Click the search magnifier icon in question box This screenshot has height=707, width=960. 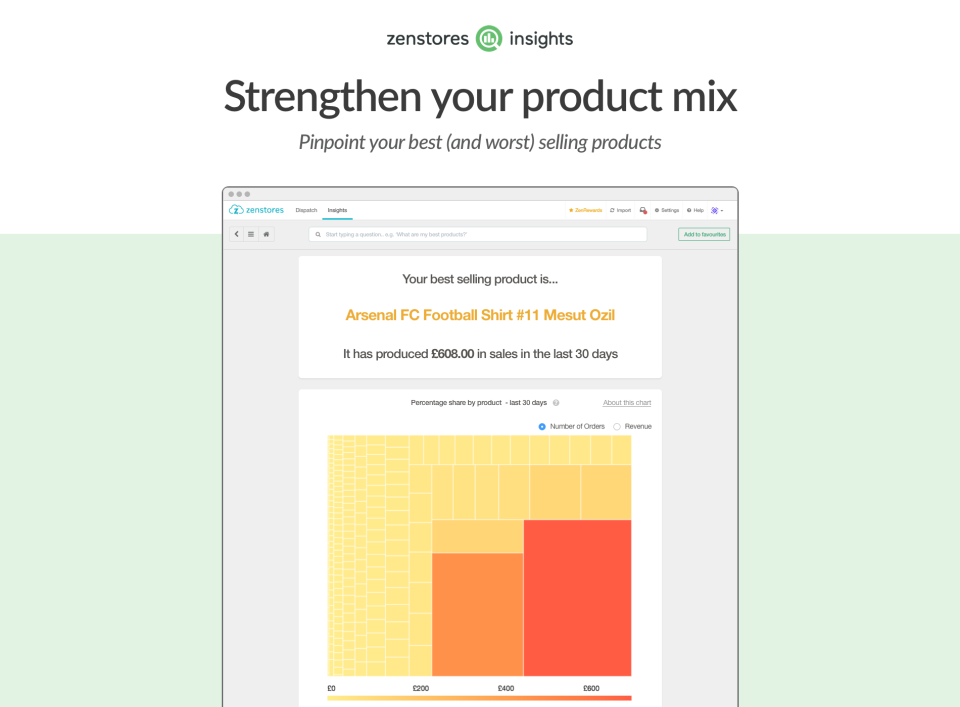pos(318,234)
